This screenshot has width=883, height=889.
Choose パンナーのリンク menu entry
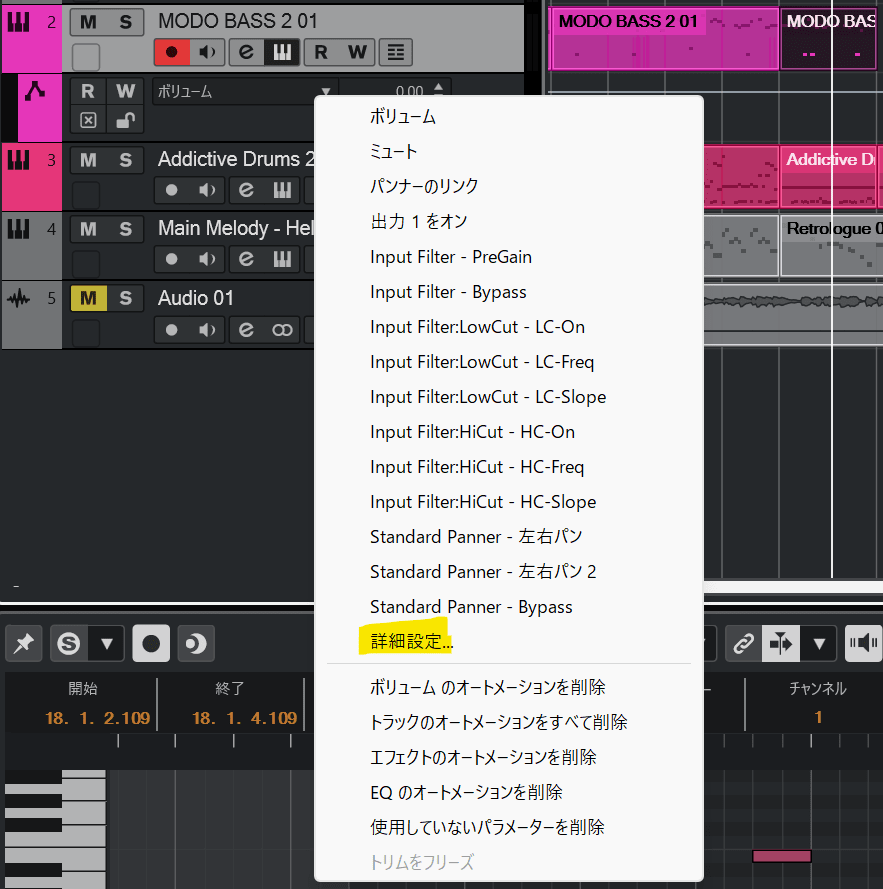pyautogui.click(x=509, y=187)
